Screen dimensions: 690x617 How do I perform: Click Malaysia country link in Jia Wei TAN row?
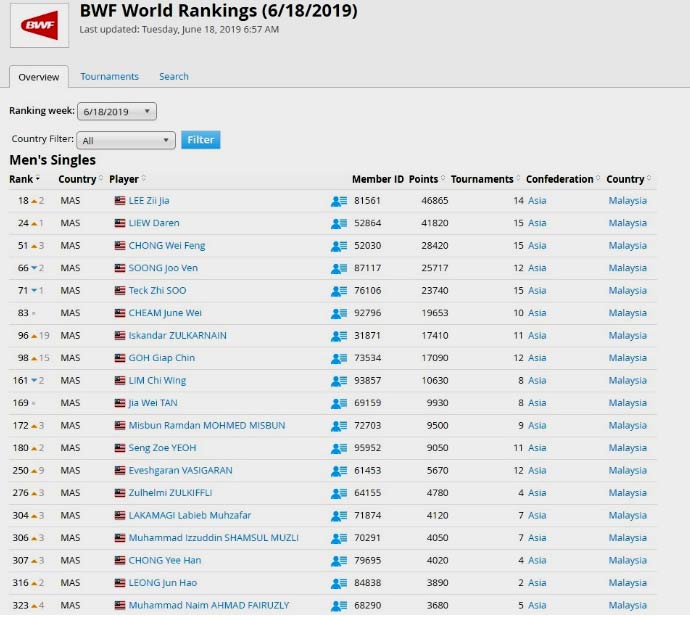(x=627, y=403)
